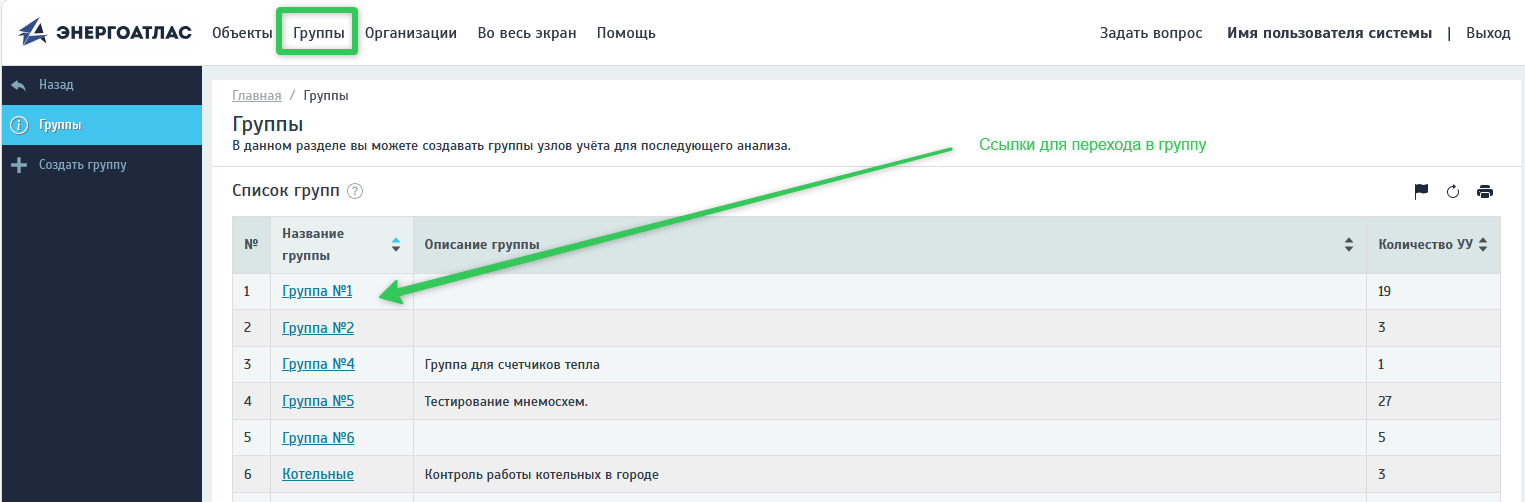Select Назад in the sidebar

(56, 85)
